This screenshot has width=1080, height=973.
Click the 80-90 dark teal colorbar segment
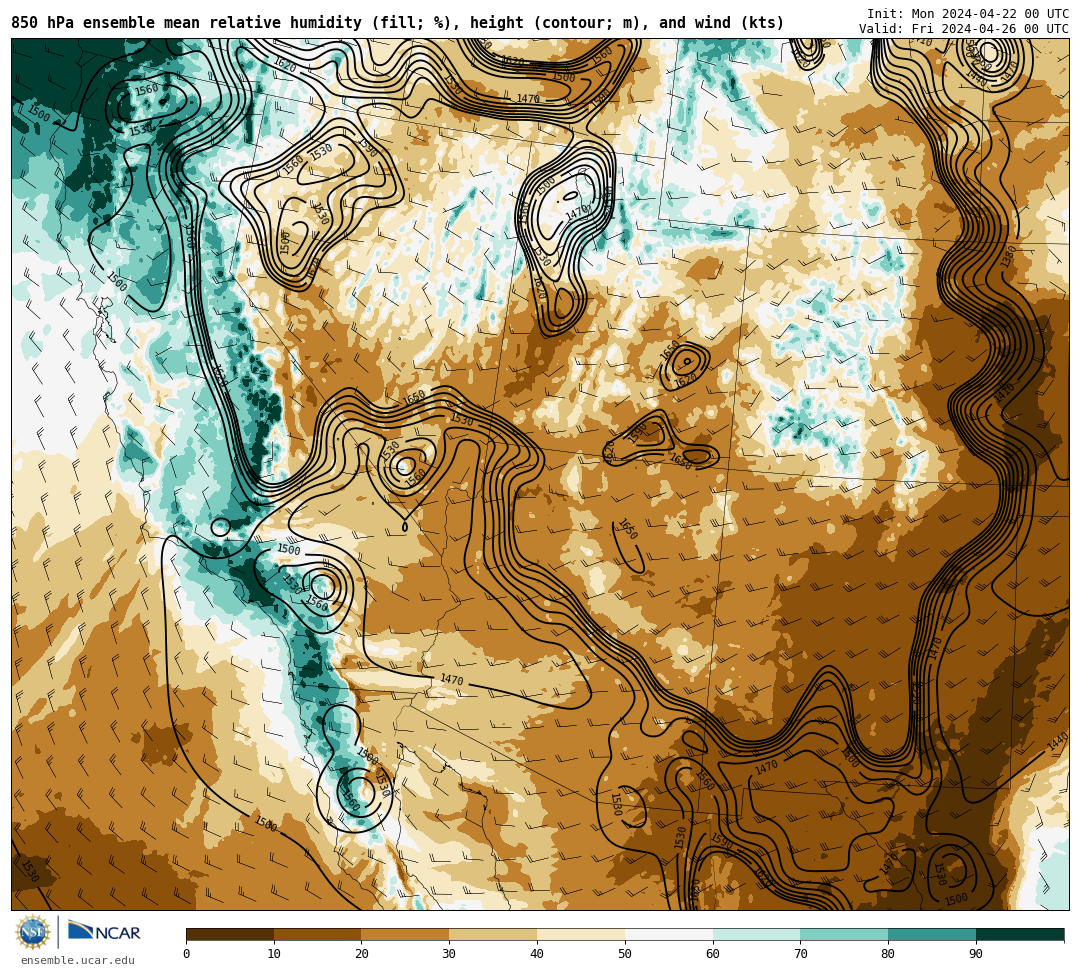pos(932,934)
